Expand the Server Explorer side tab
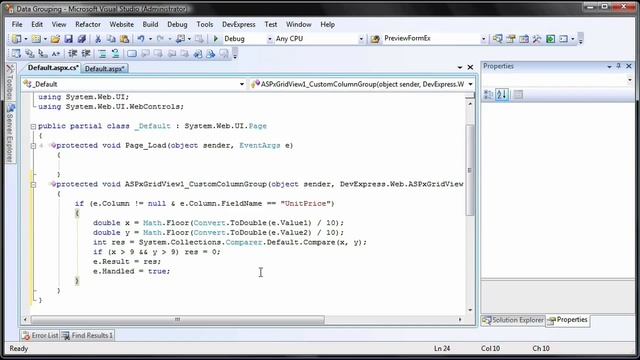 [10, 133]
